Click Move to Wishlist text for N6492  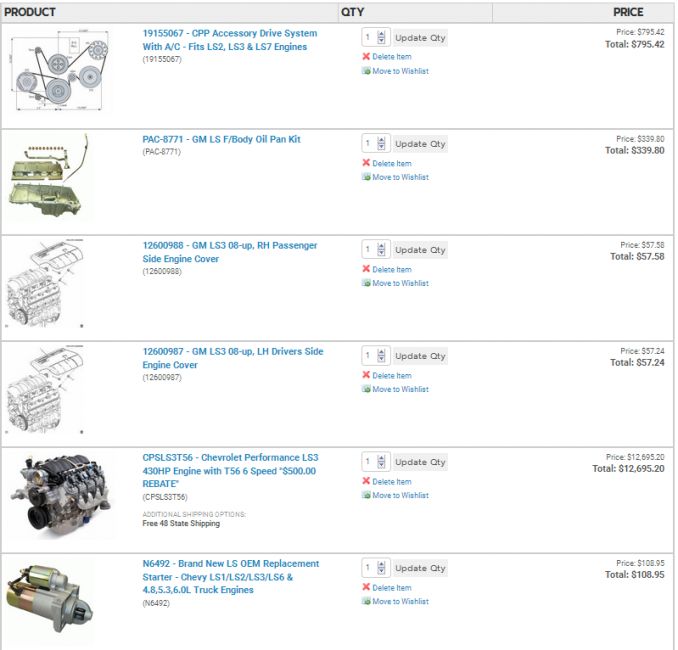[x=400, y=601]
